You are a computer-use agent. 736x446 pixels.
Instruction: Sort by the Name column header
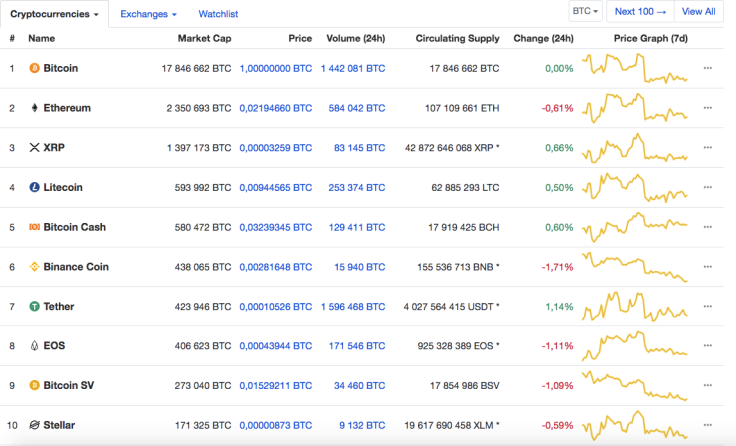pyautogui.click(x=41, y=38)
